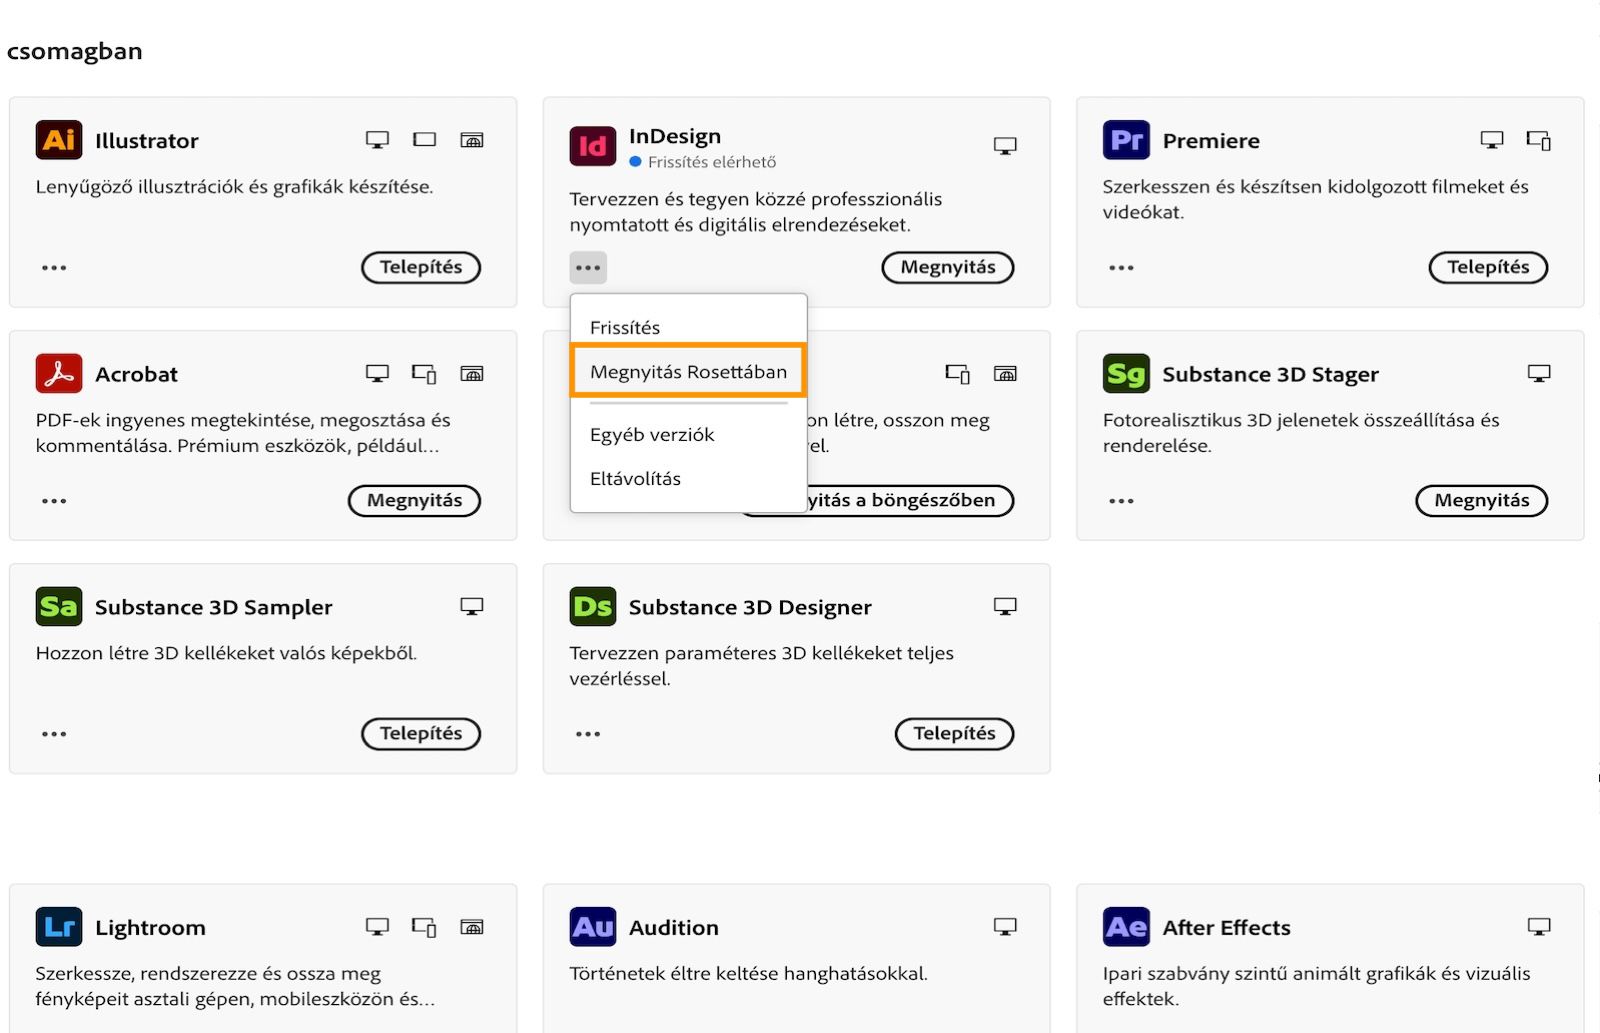Click the Illustrator card title
The width and height of the screenshot is (1600, 1033).
point(147,141)
